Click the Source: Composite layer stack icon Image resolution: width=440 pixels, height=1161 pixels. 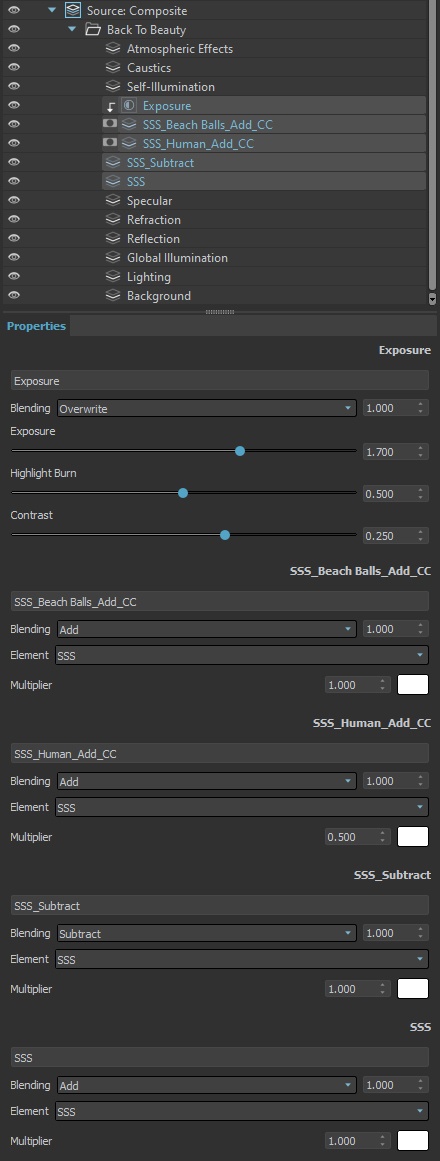point(73,10)
